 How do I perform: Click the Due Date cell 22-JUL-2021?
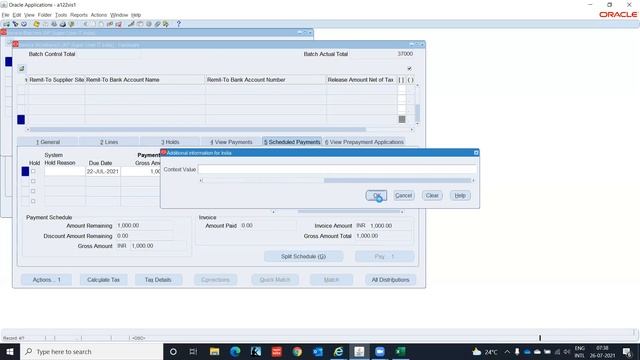[x=103, y=171]
